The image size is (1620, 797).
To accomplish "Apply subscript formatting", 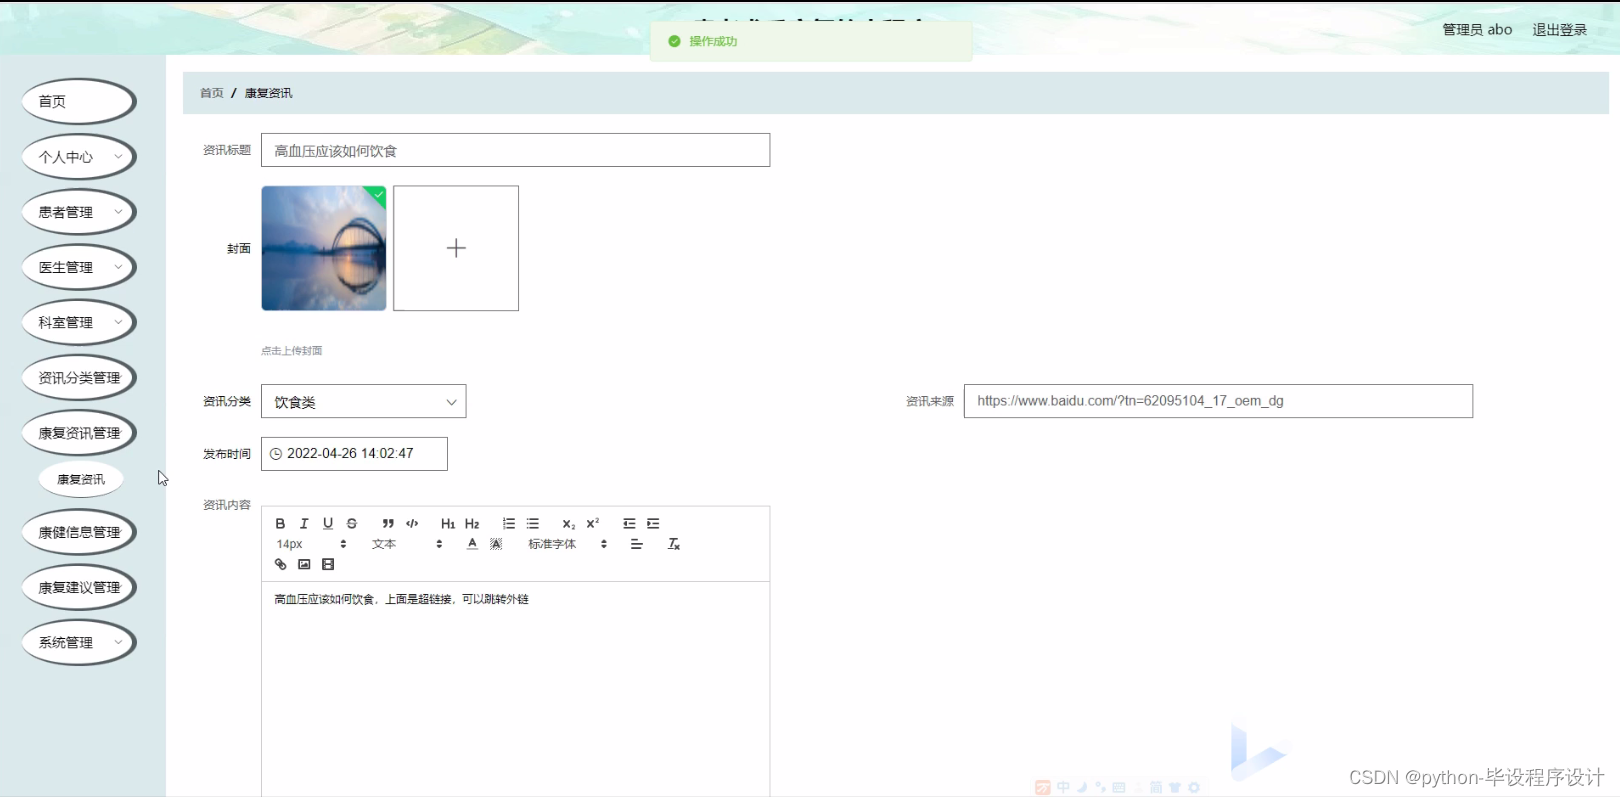I will (x=568, y=523).
